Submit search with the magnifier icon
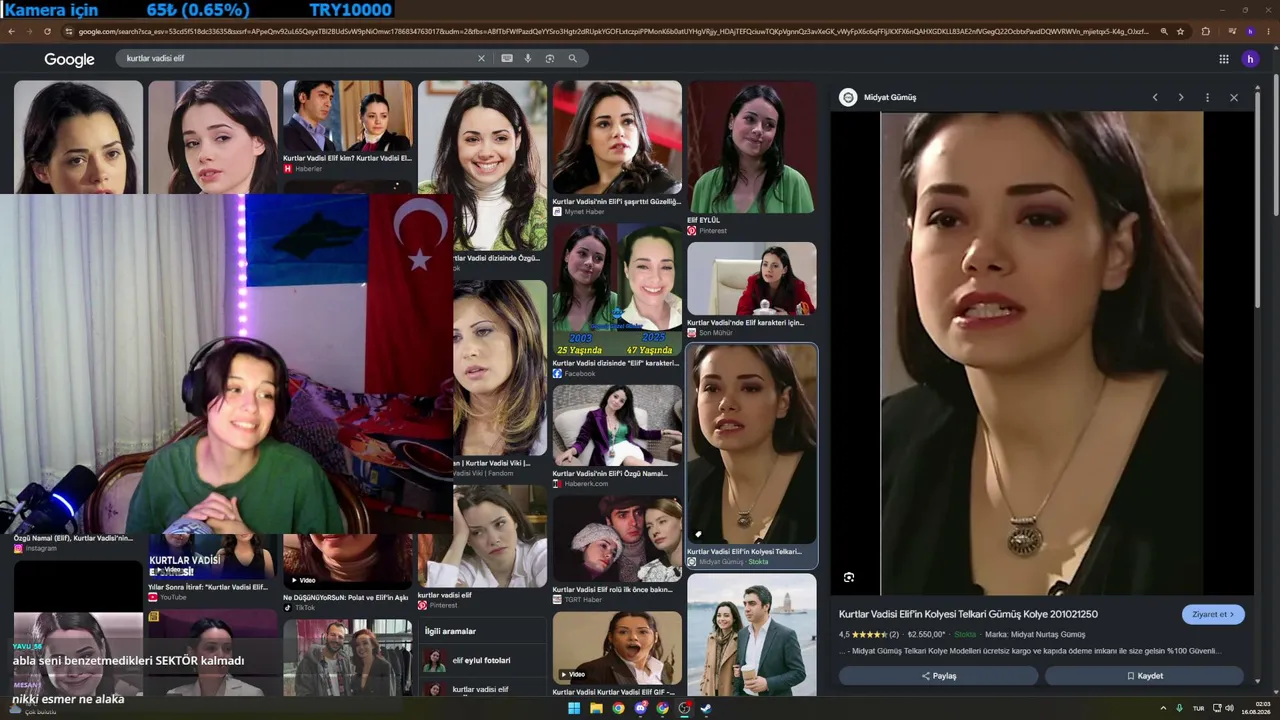The image size is (1280, 720). tap(572, 58)
